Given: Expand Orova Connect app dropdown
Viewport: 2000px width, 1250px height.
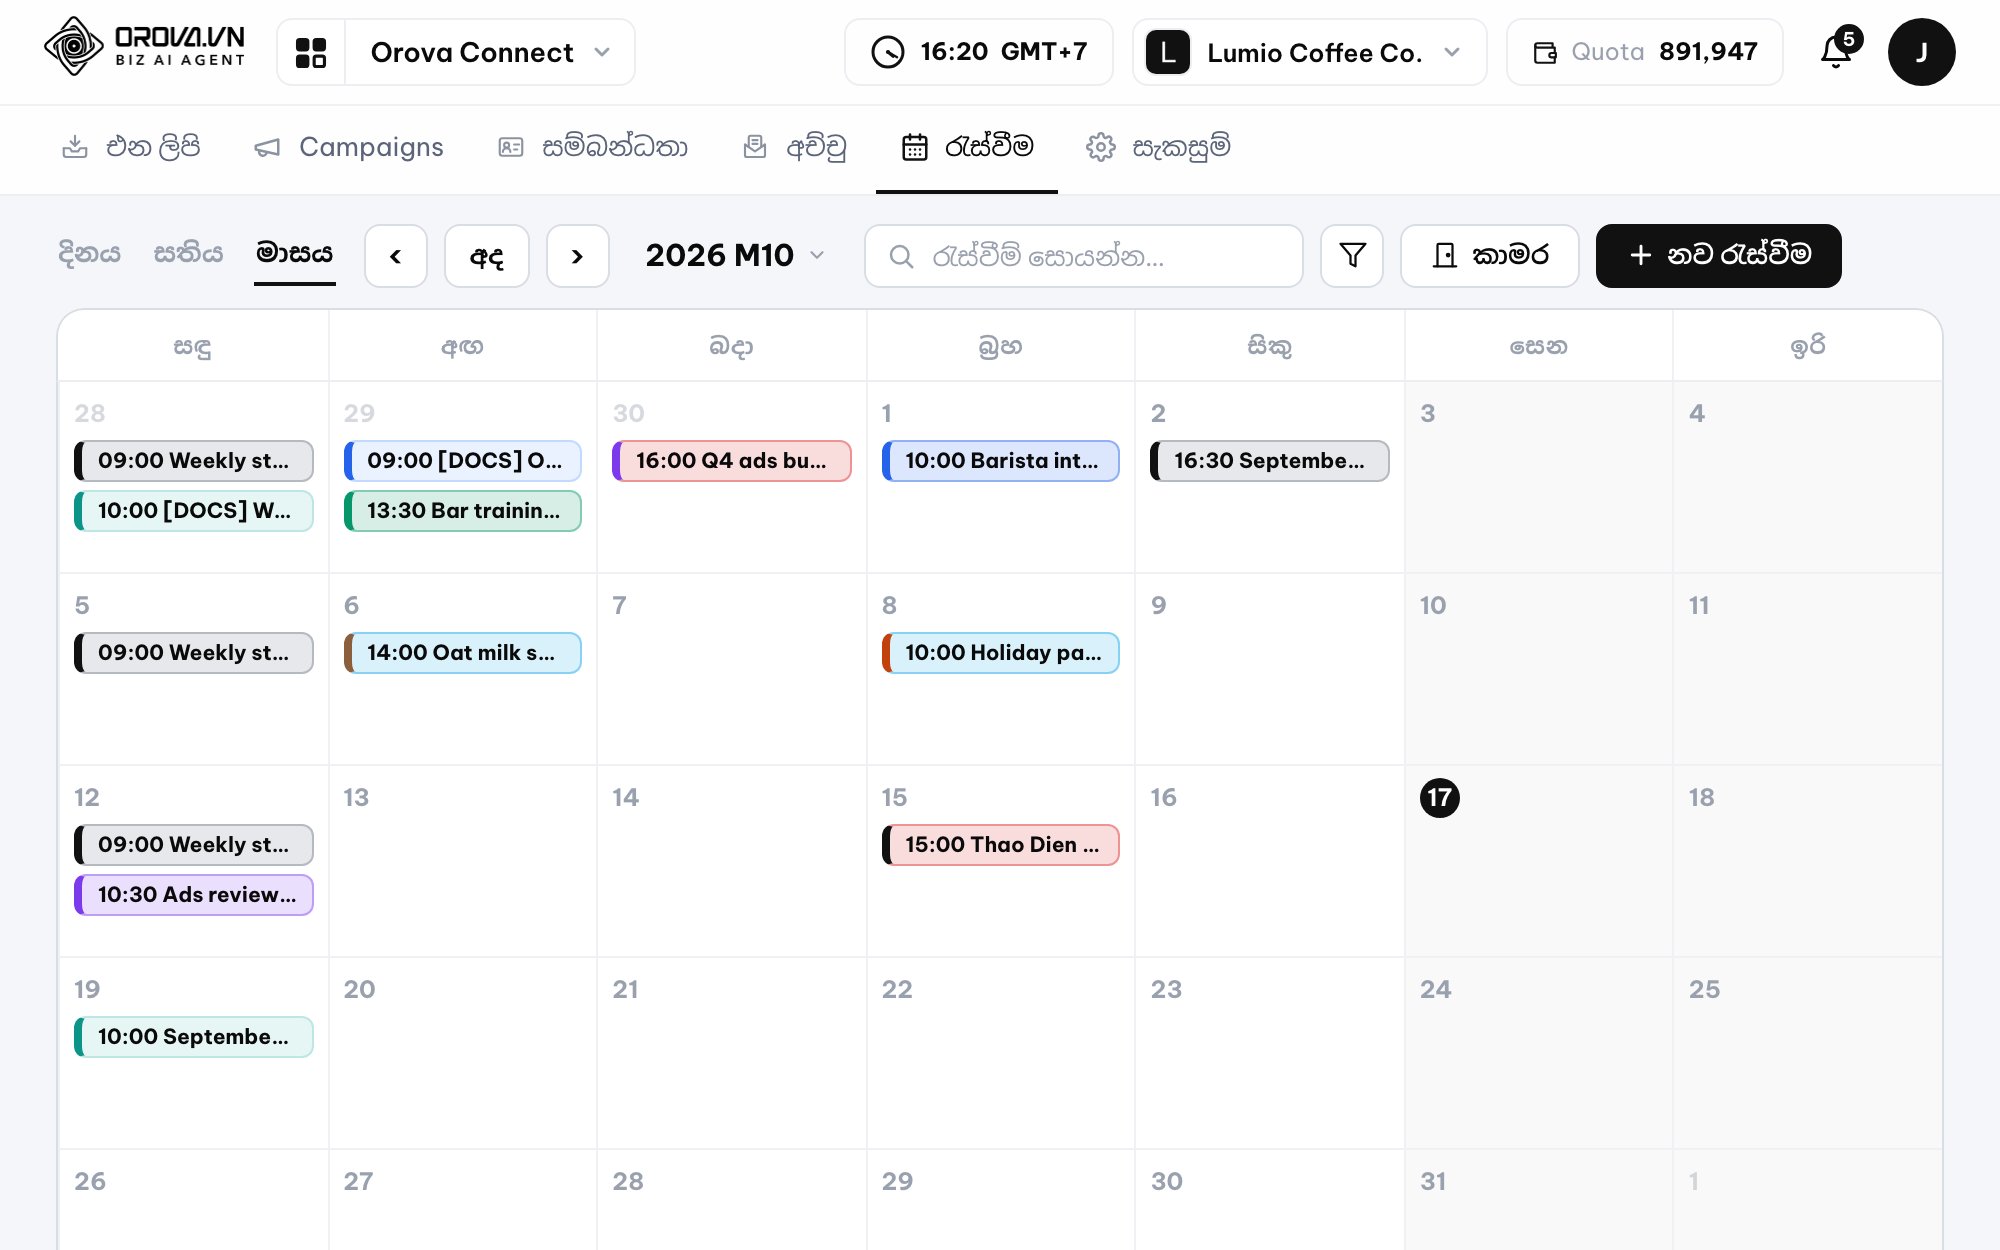Looking at the screenshot, I should [491, 52].
